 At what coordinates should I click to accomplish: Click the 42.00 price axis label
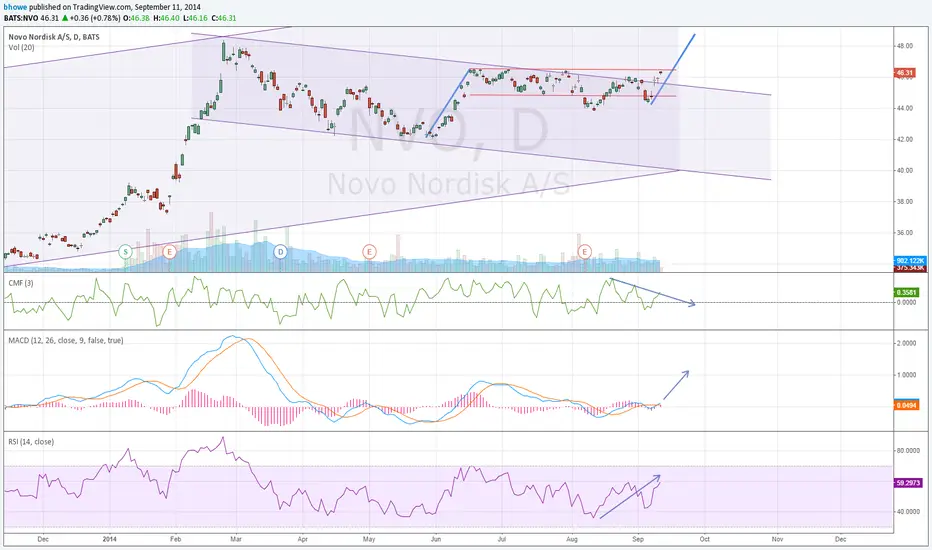coord(905,140)
